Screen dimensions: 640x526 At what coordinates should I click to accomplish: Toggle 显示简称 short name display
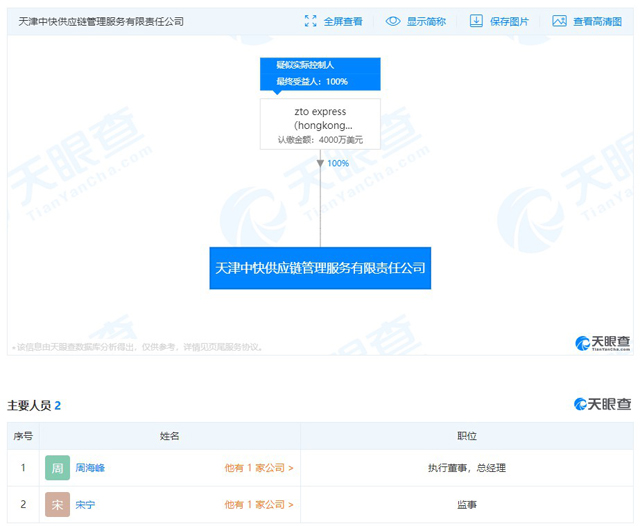[x=426, y=21]
